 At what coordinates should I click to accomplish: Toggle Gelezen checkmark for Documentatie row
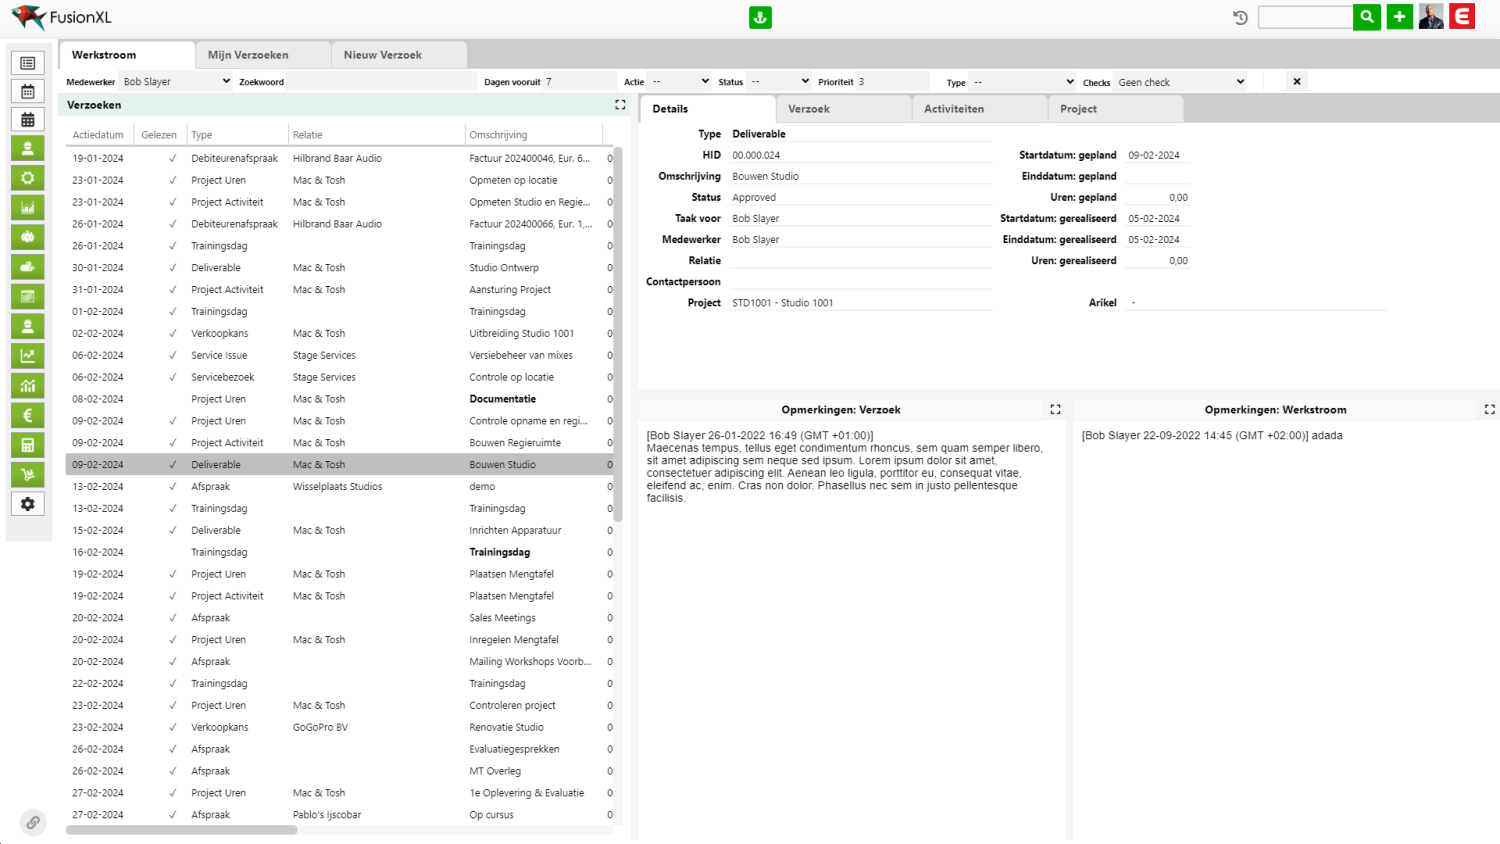[x=173, y=399]
